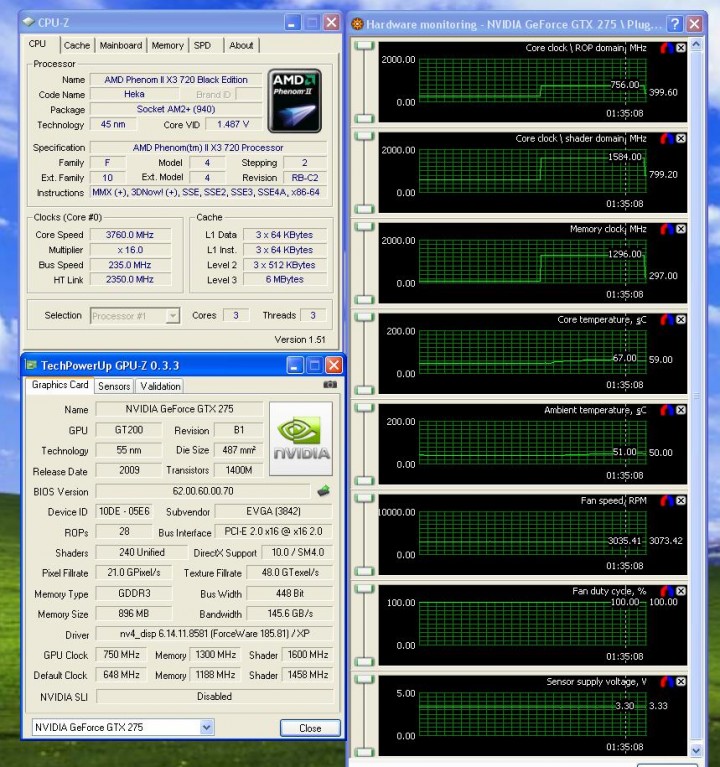Open color setup icon for Ambient temperature graph

667,410
